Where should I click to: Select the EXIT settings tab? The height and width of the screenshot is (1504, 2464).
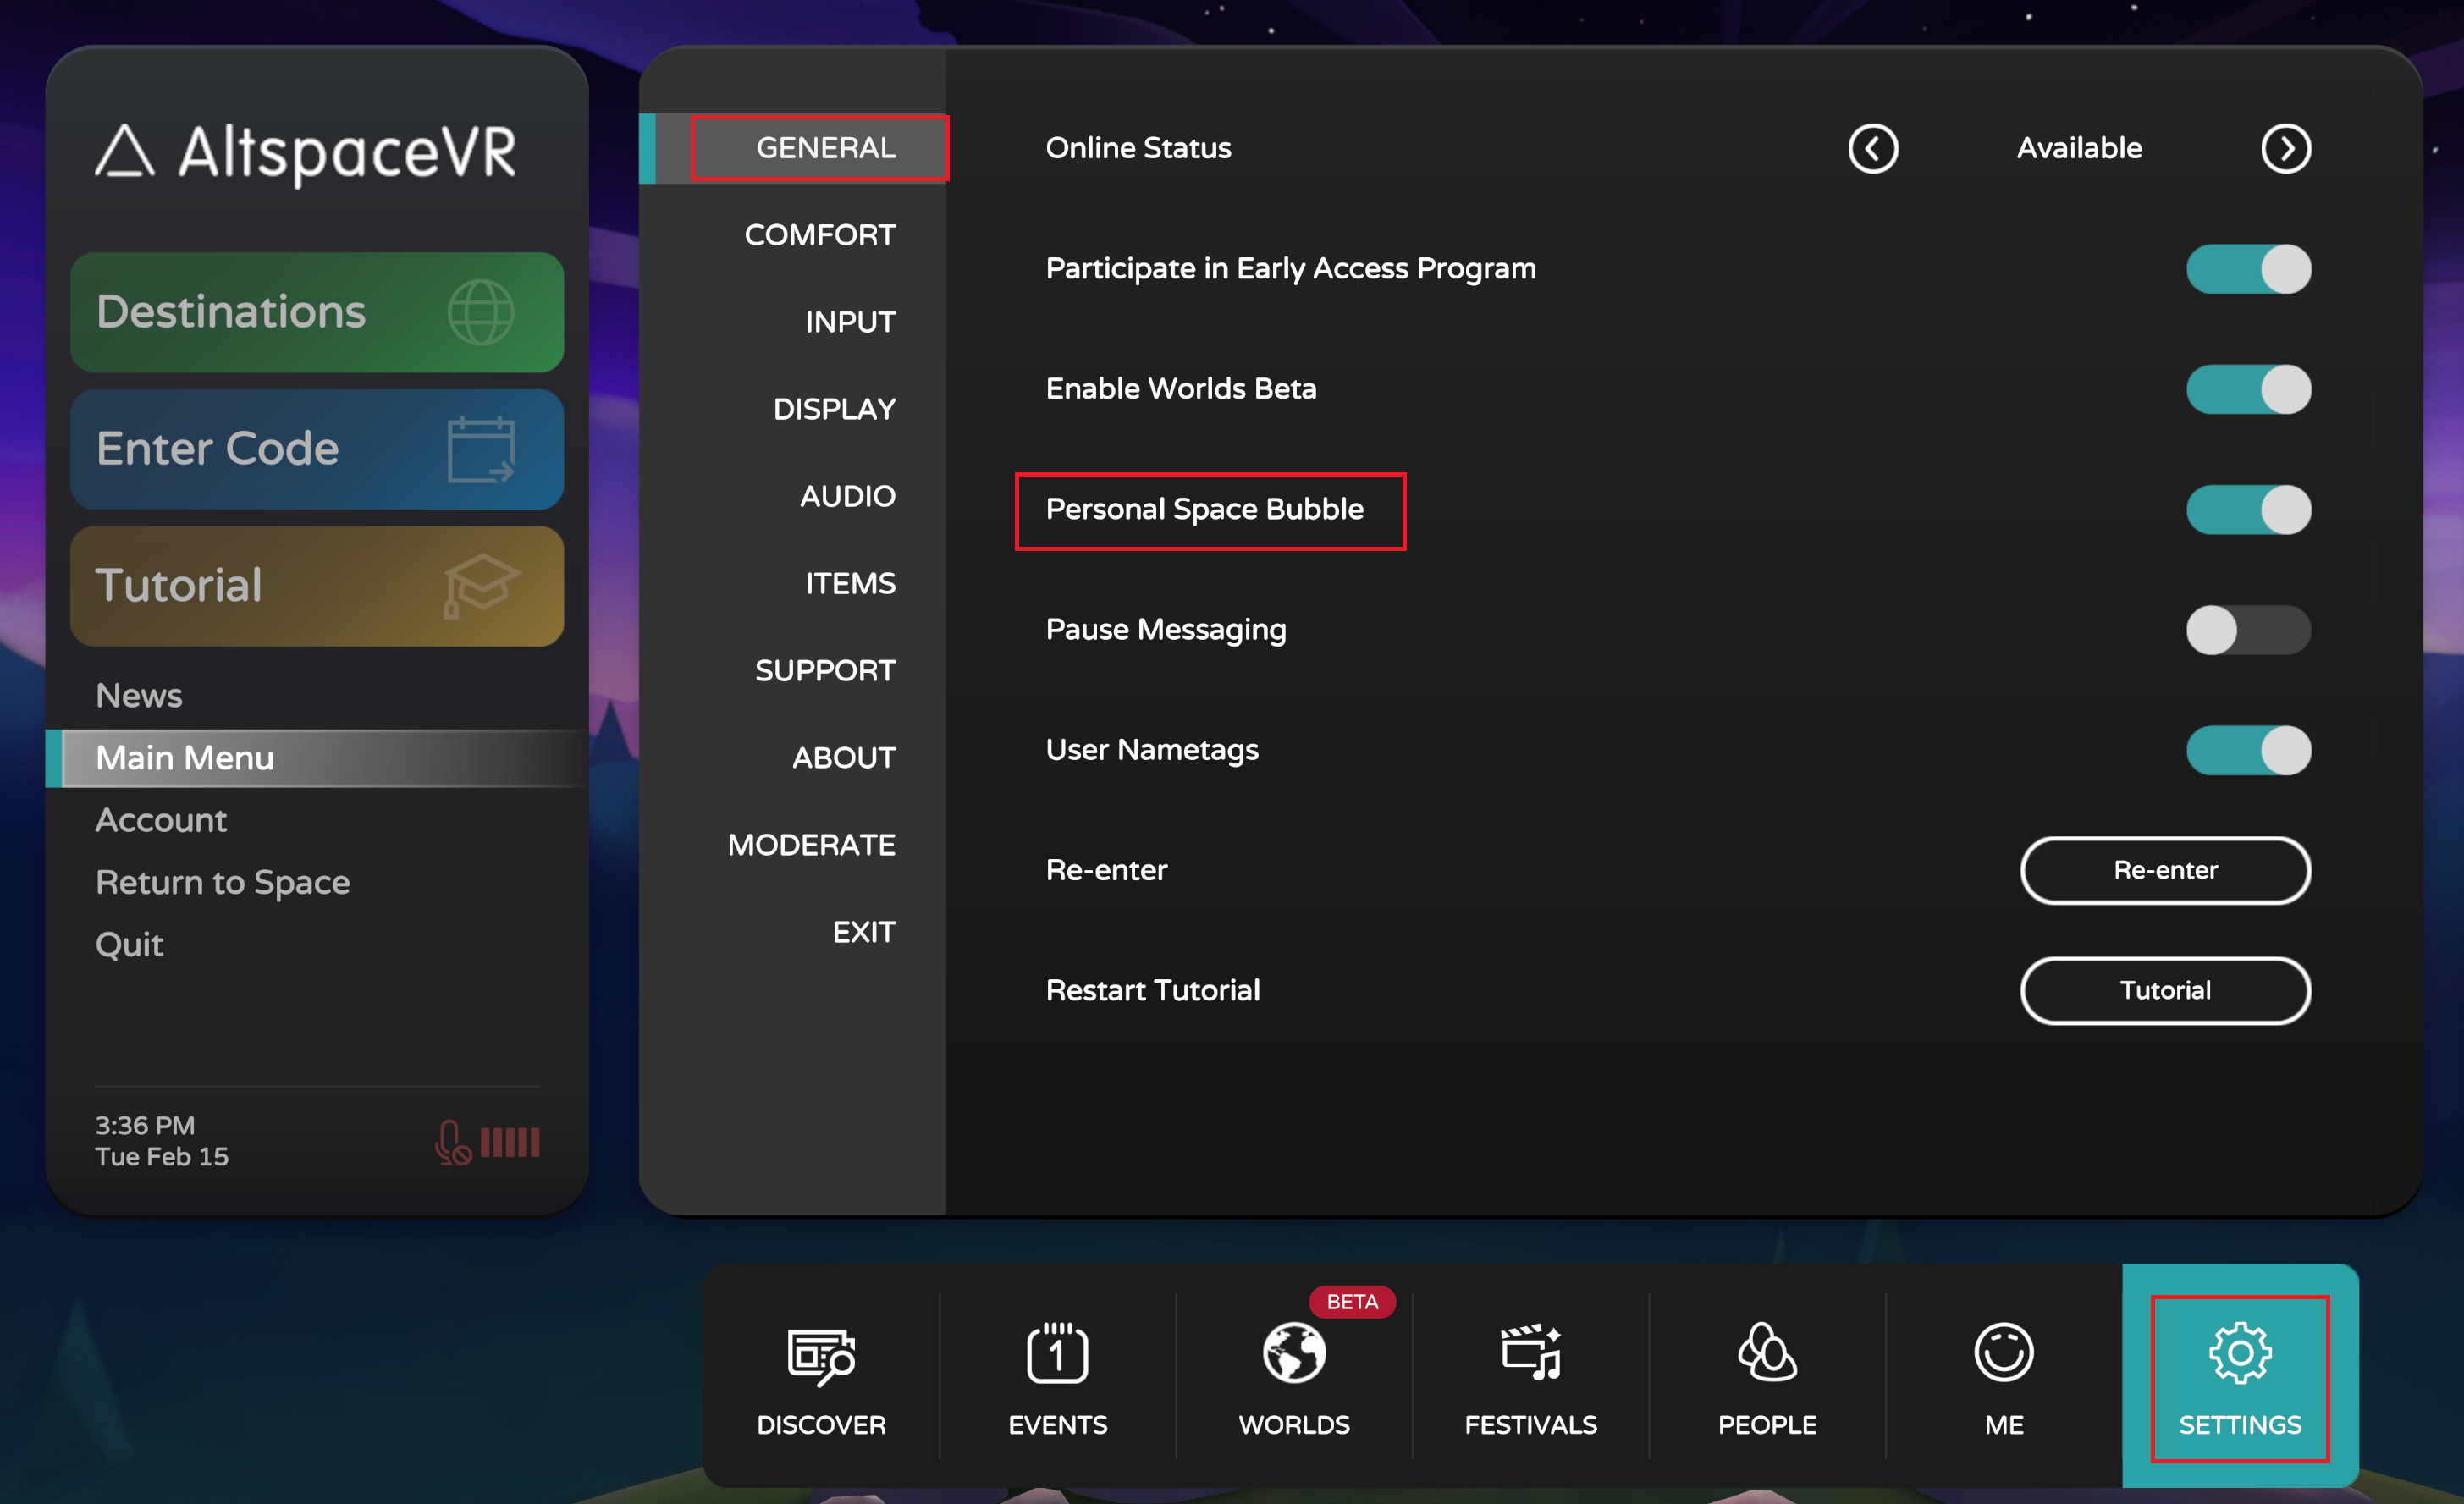[864, 932]
